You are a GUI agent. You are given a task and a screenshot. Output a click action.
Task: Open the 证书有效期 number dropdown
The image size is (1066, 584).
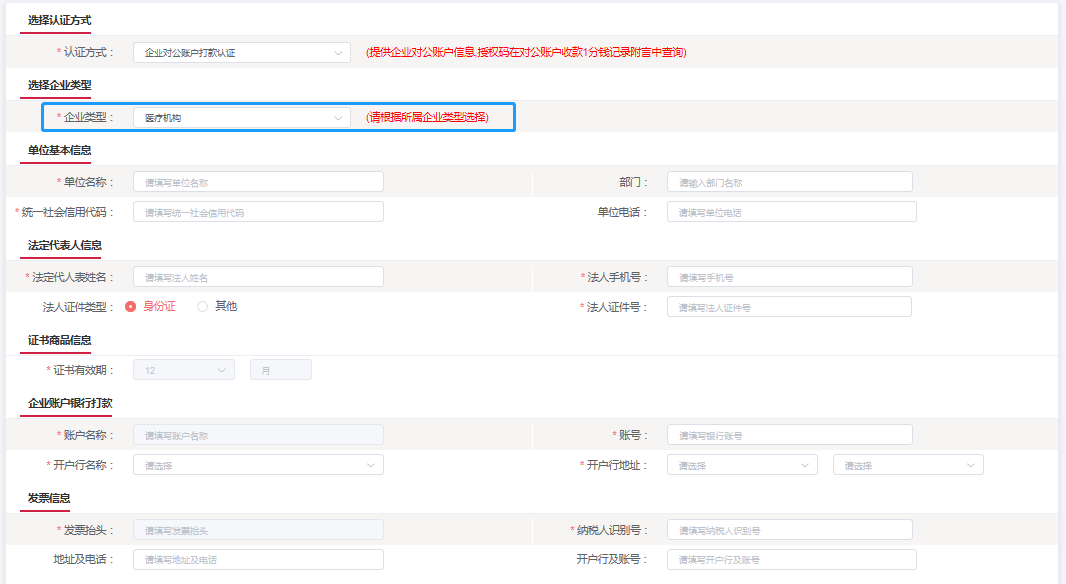184,370
